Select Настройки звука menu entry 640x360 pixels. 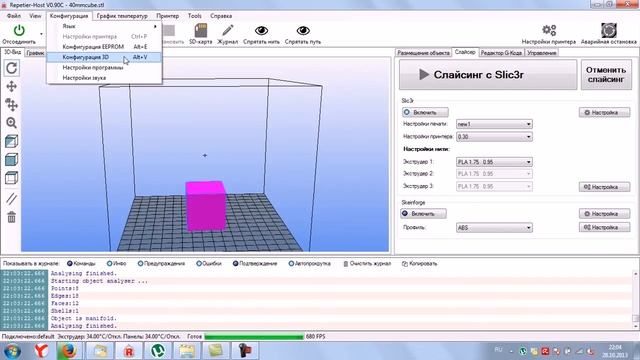[x=104, y=78]
